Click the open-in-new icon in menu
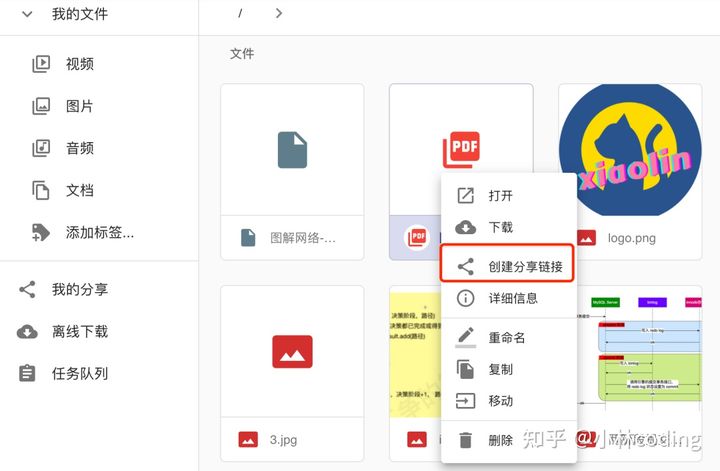Viewport: 720px width, 471px height. 466,196
